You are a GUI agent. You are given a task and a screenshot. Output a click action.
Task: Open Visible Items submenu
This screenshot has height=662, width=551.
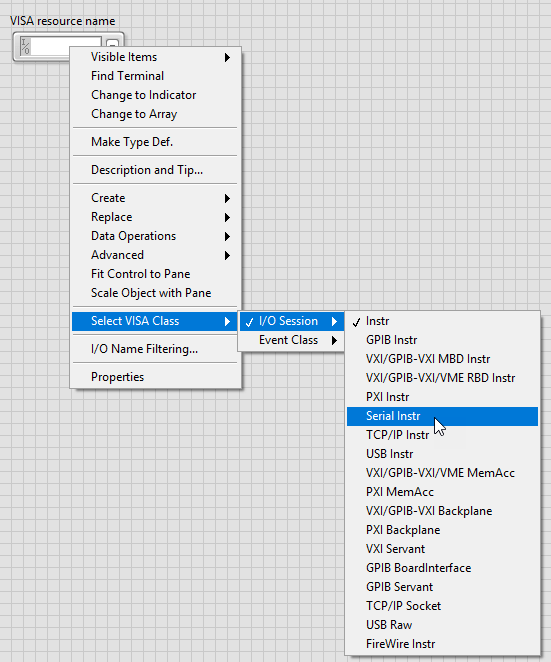[156, 57]
